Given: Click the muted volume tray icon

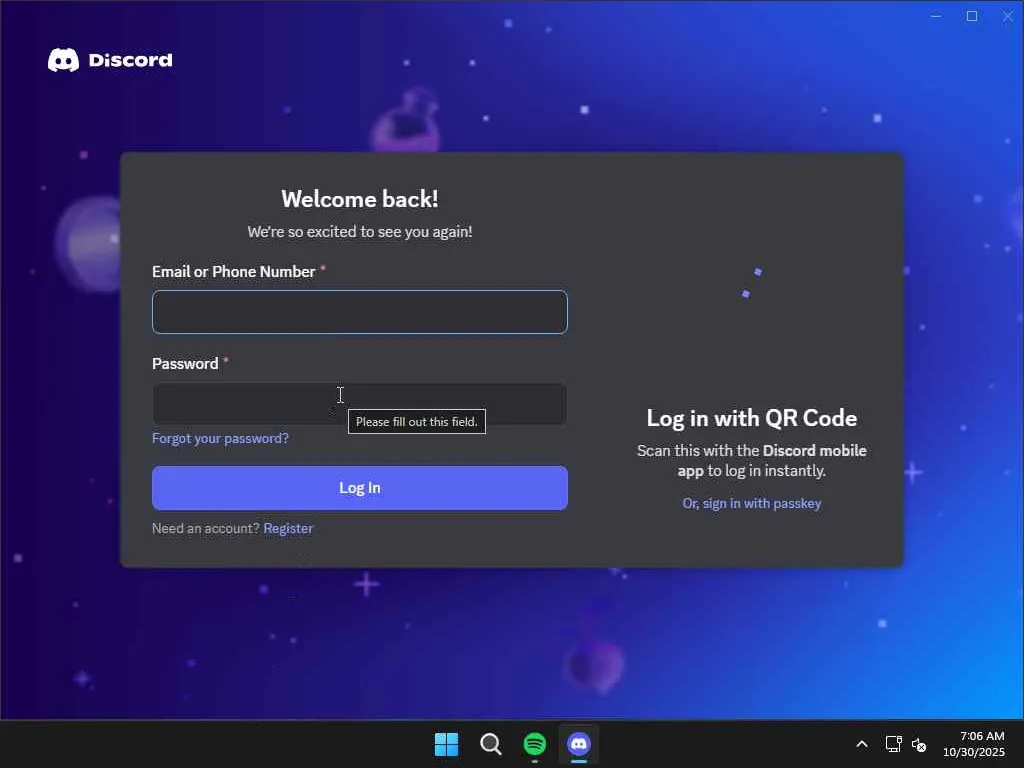Looking at the screenshot, I should (x=919, y=744).
